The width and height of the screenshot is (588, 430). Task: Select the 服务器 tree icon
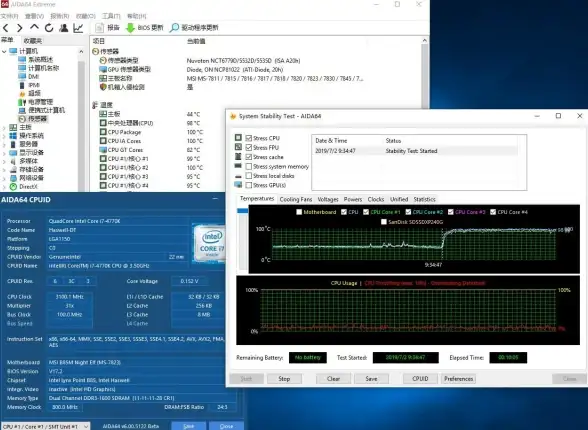coord(13,144)
